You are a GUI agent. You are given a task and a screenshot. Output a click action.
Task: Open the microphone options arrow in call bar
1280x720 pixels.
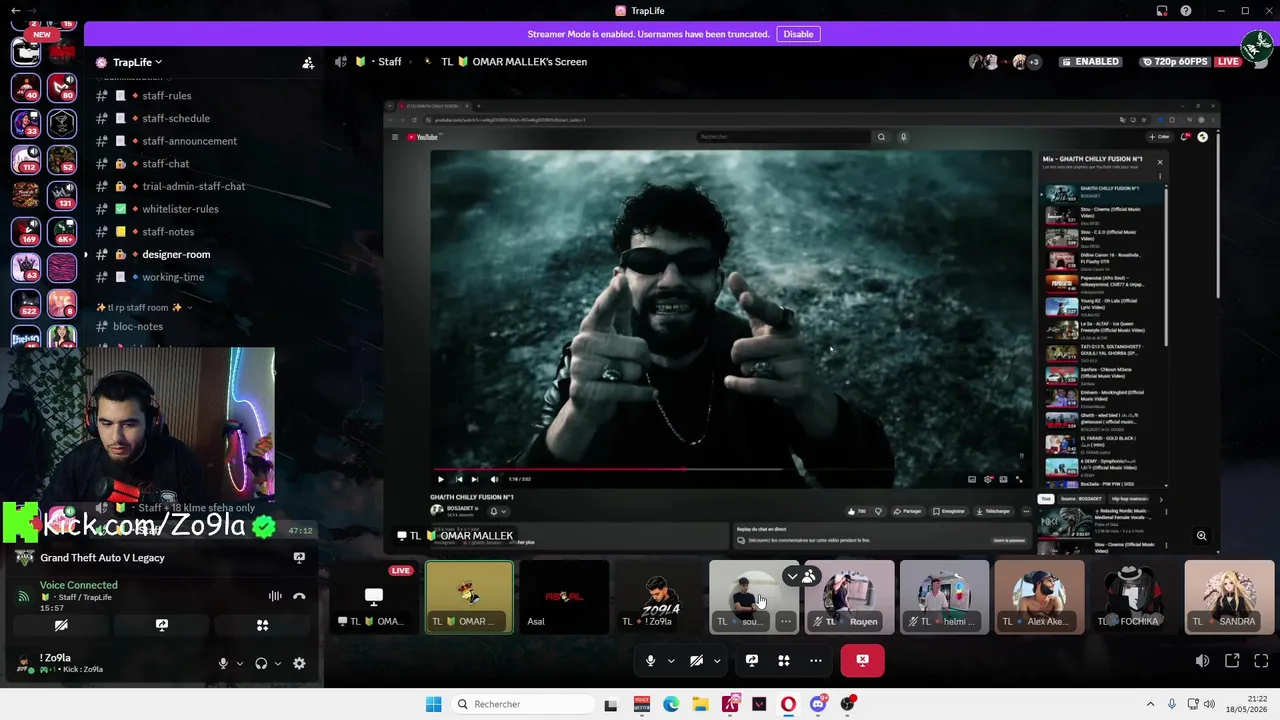[671, 660]
